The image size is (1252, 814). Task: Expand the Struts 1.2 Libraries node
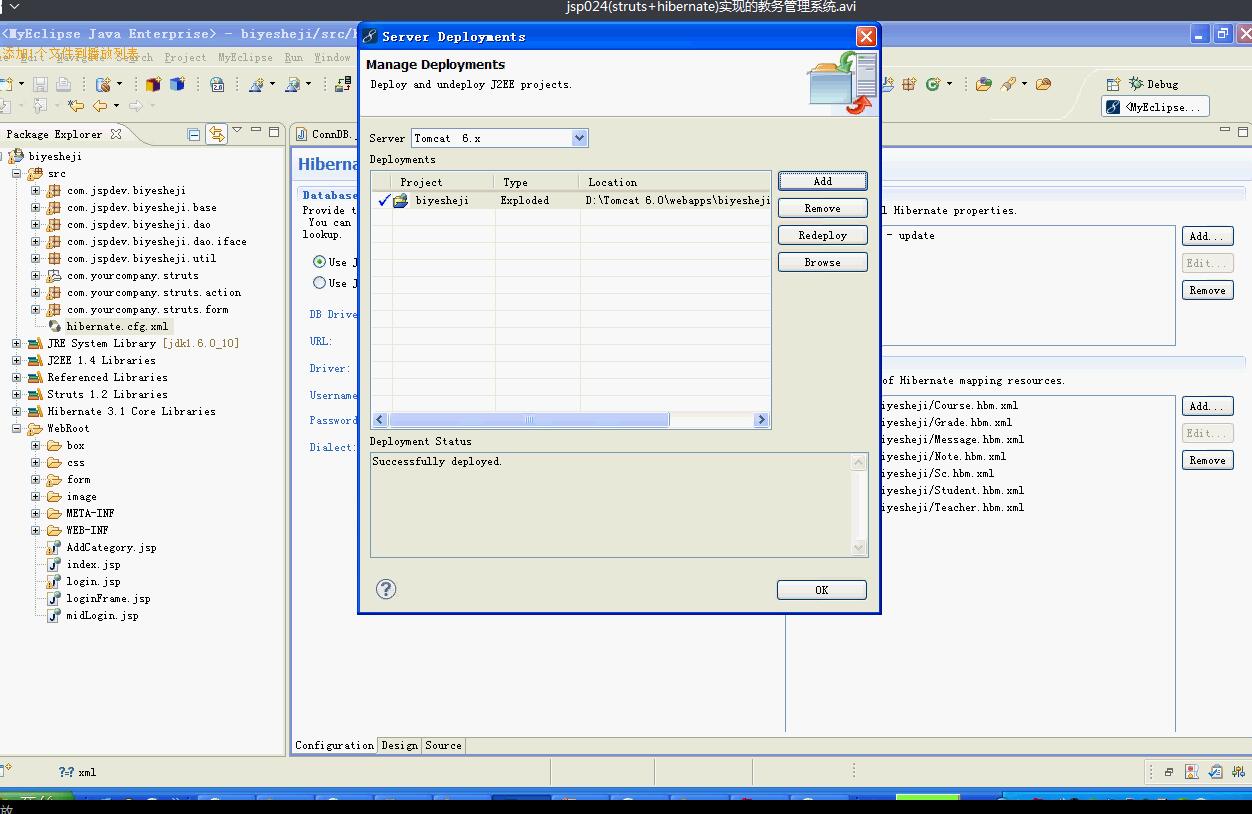pyautogui.click(x=16, y=394)
